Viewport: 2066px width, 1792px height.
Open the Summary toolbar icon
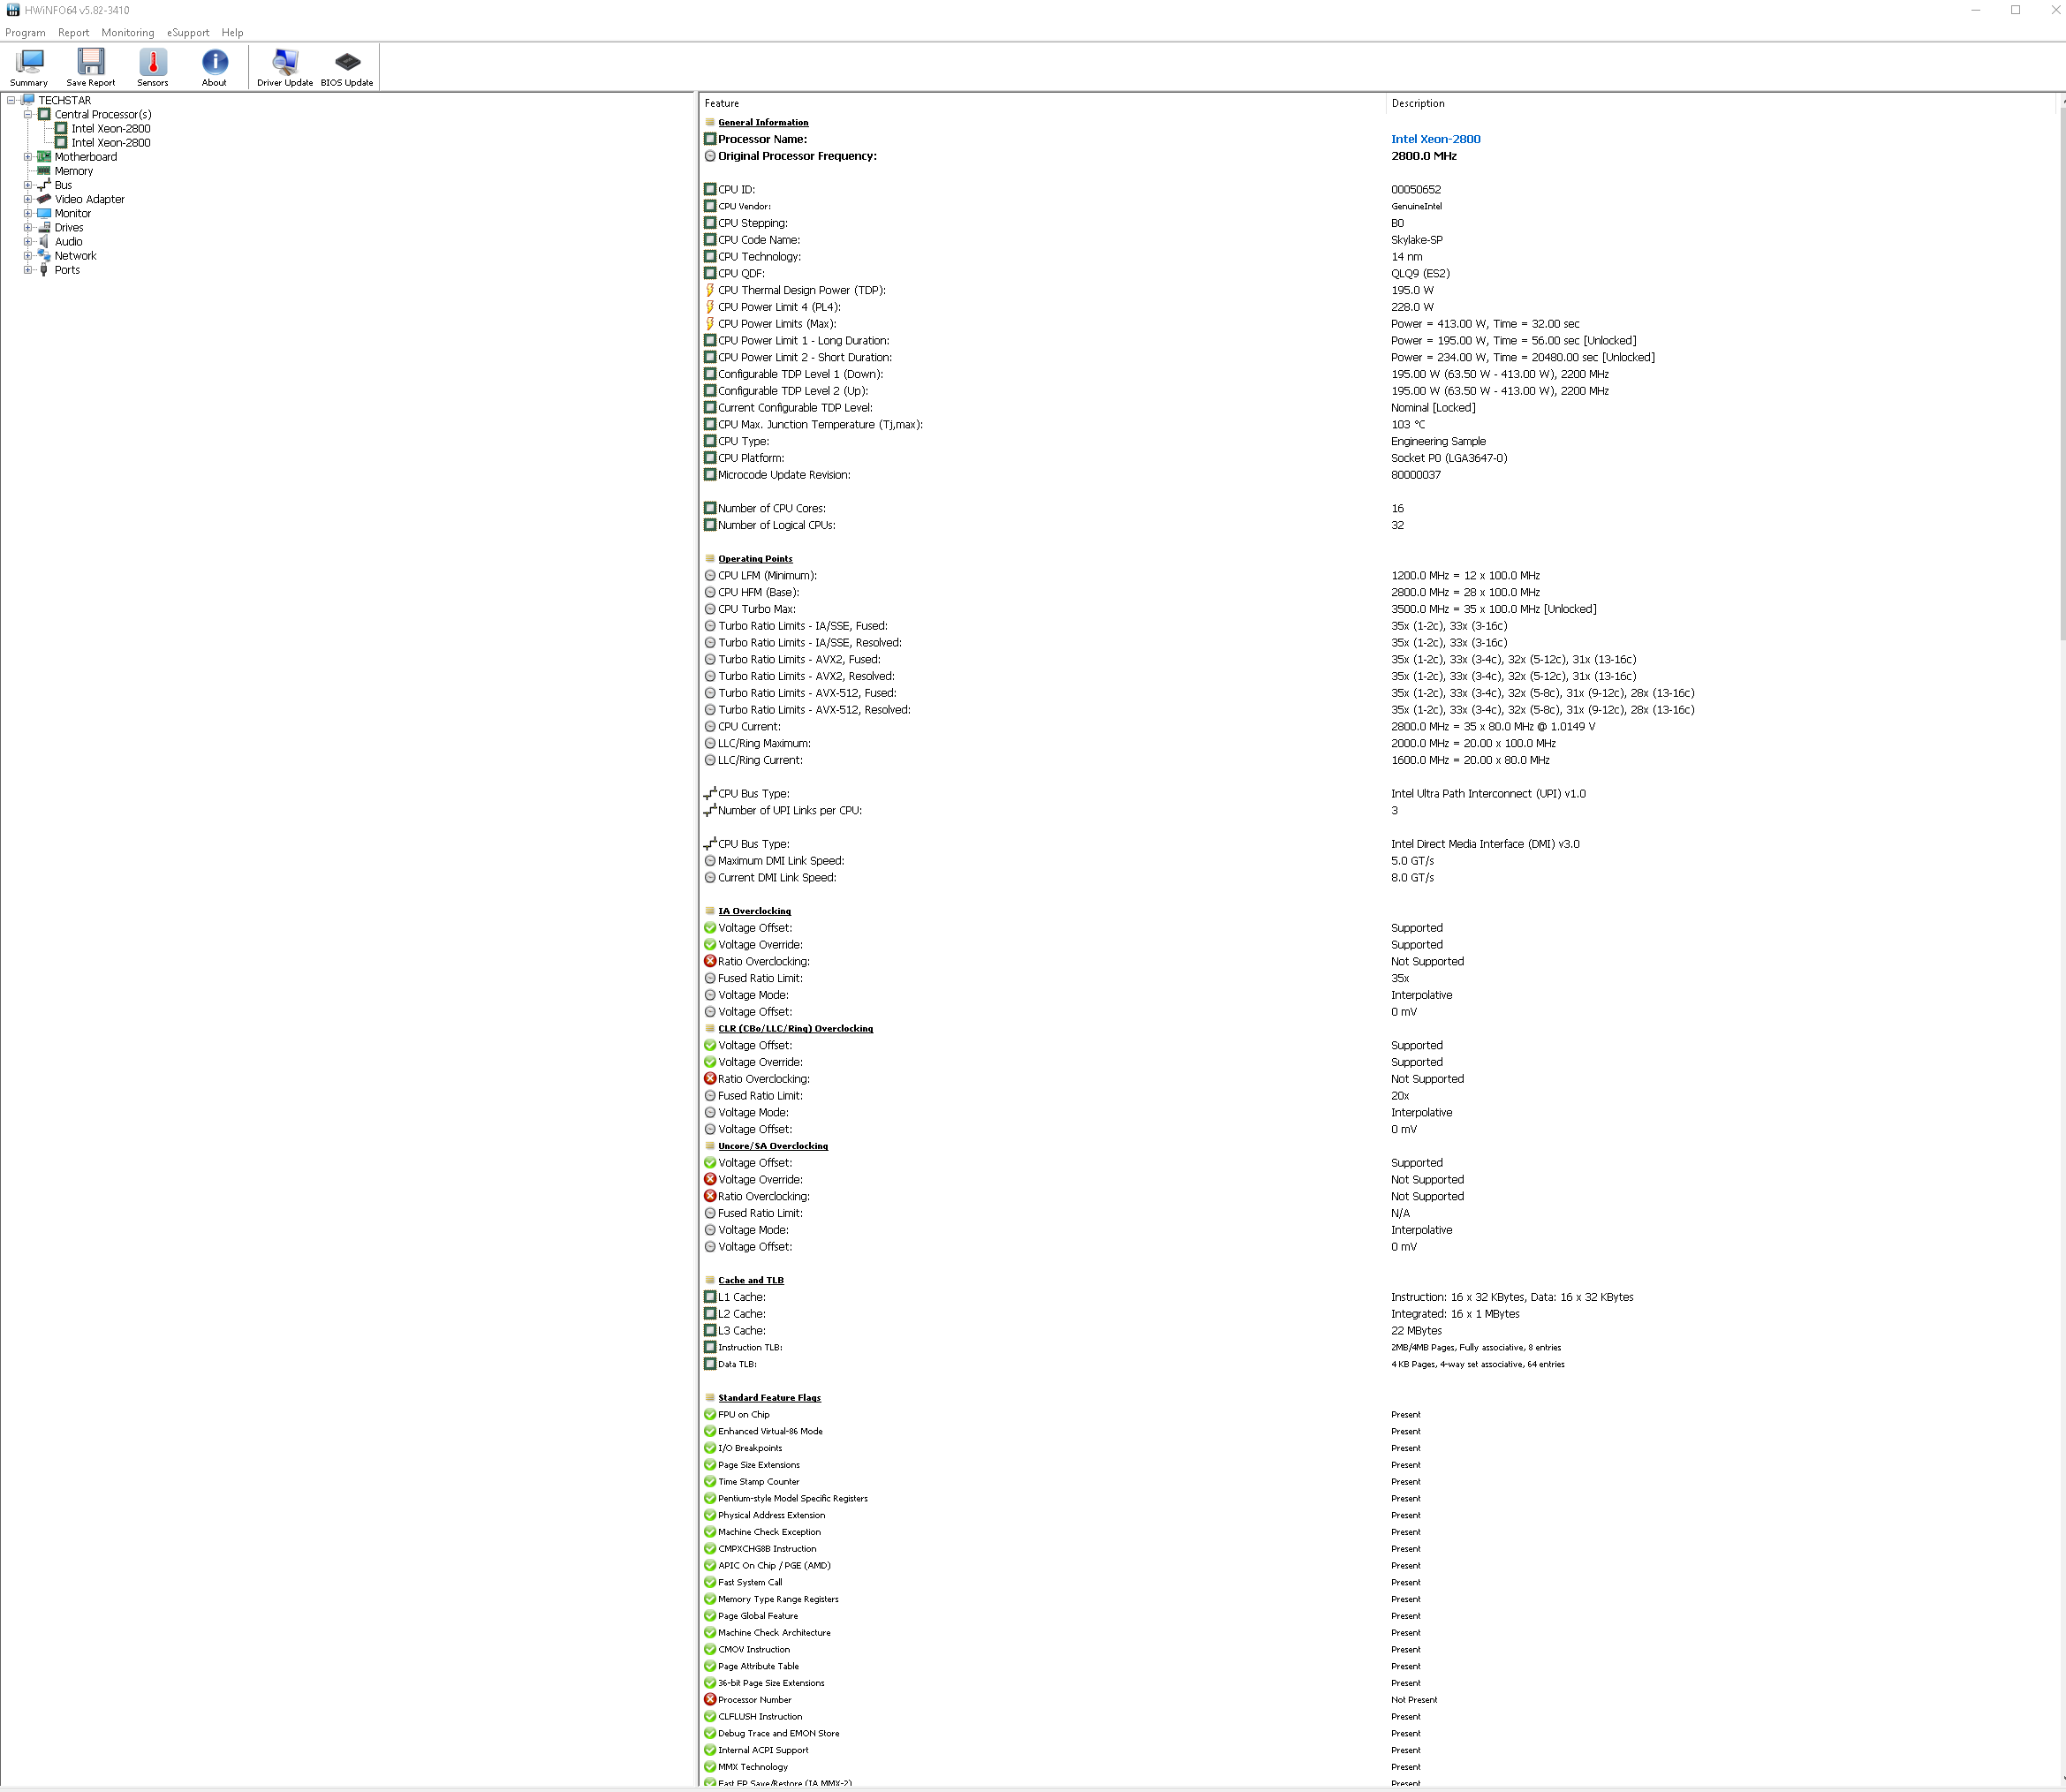[29, 67]
